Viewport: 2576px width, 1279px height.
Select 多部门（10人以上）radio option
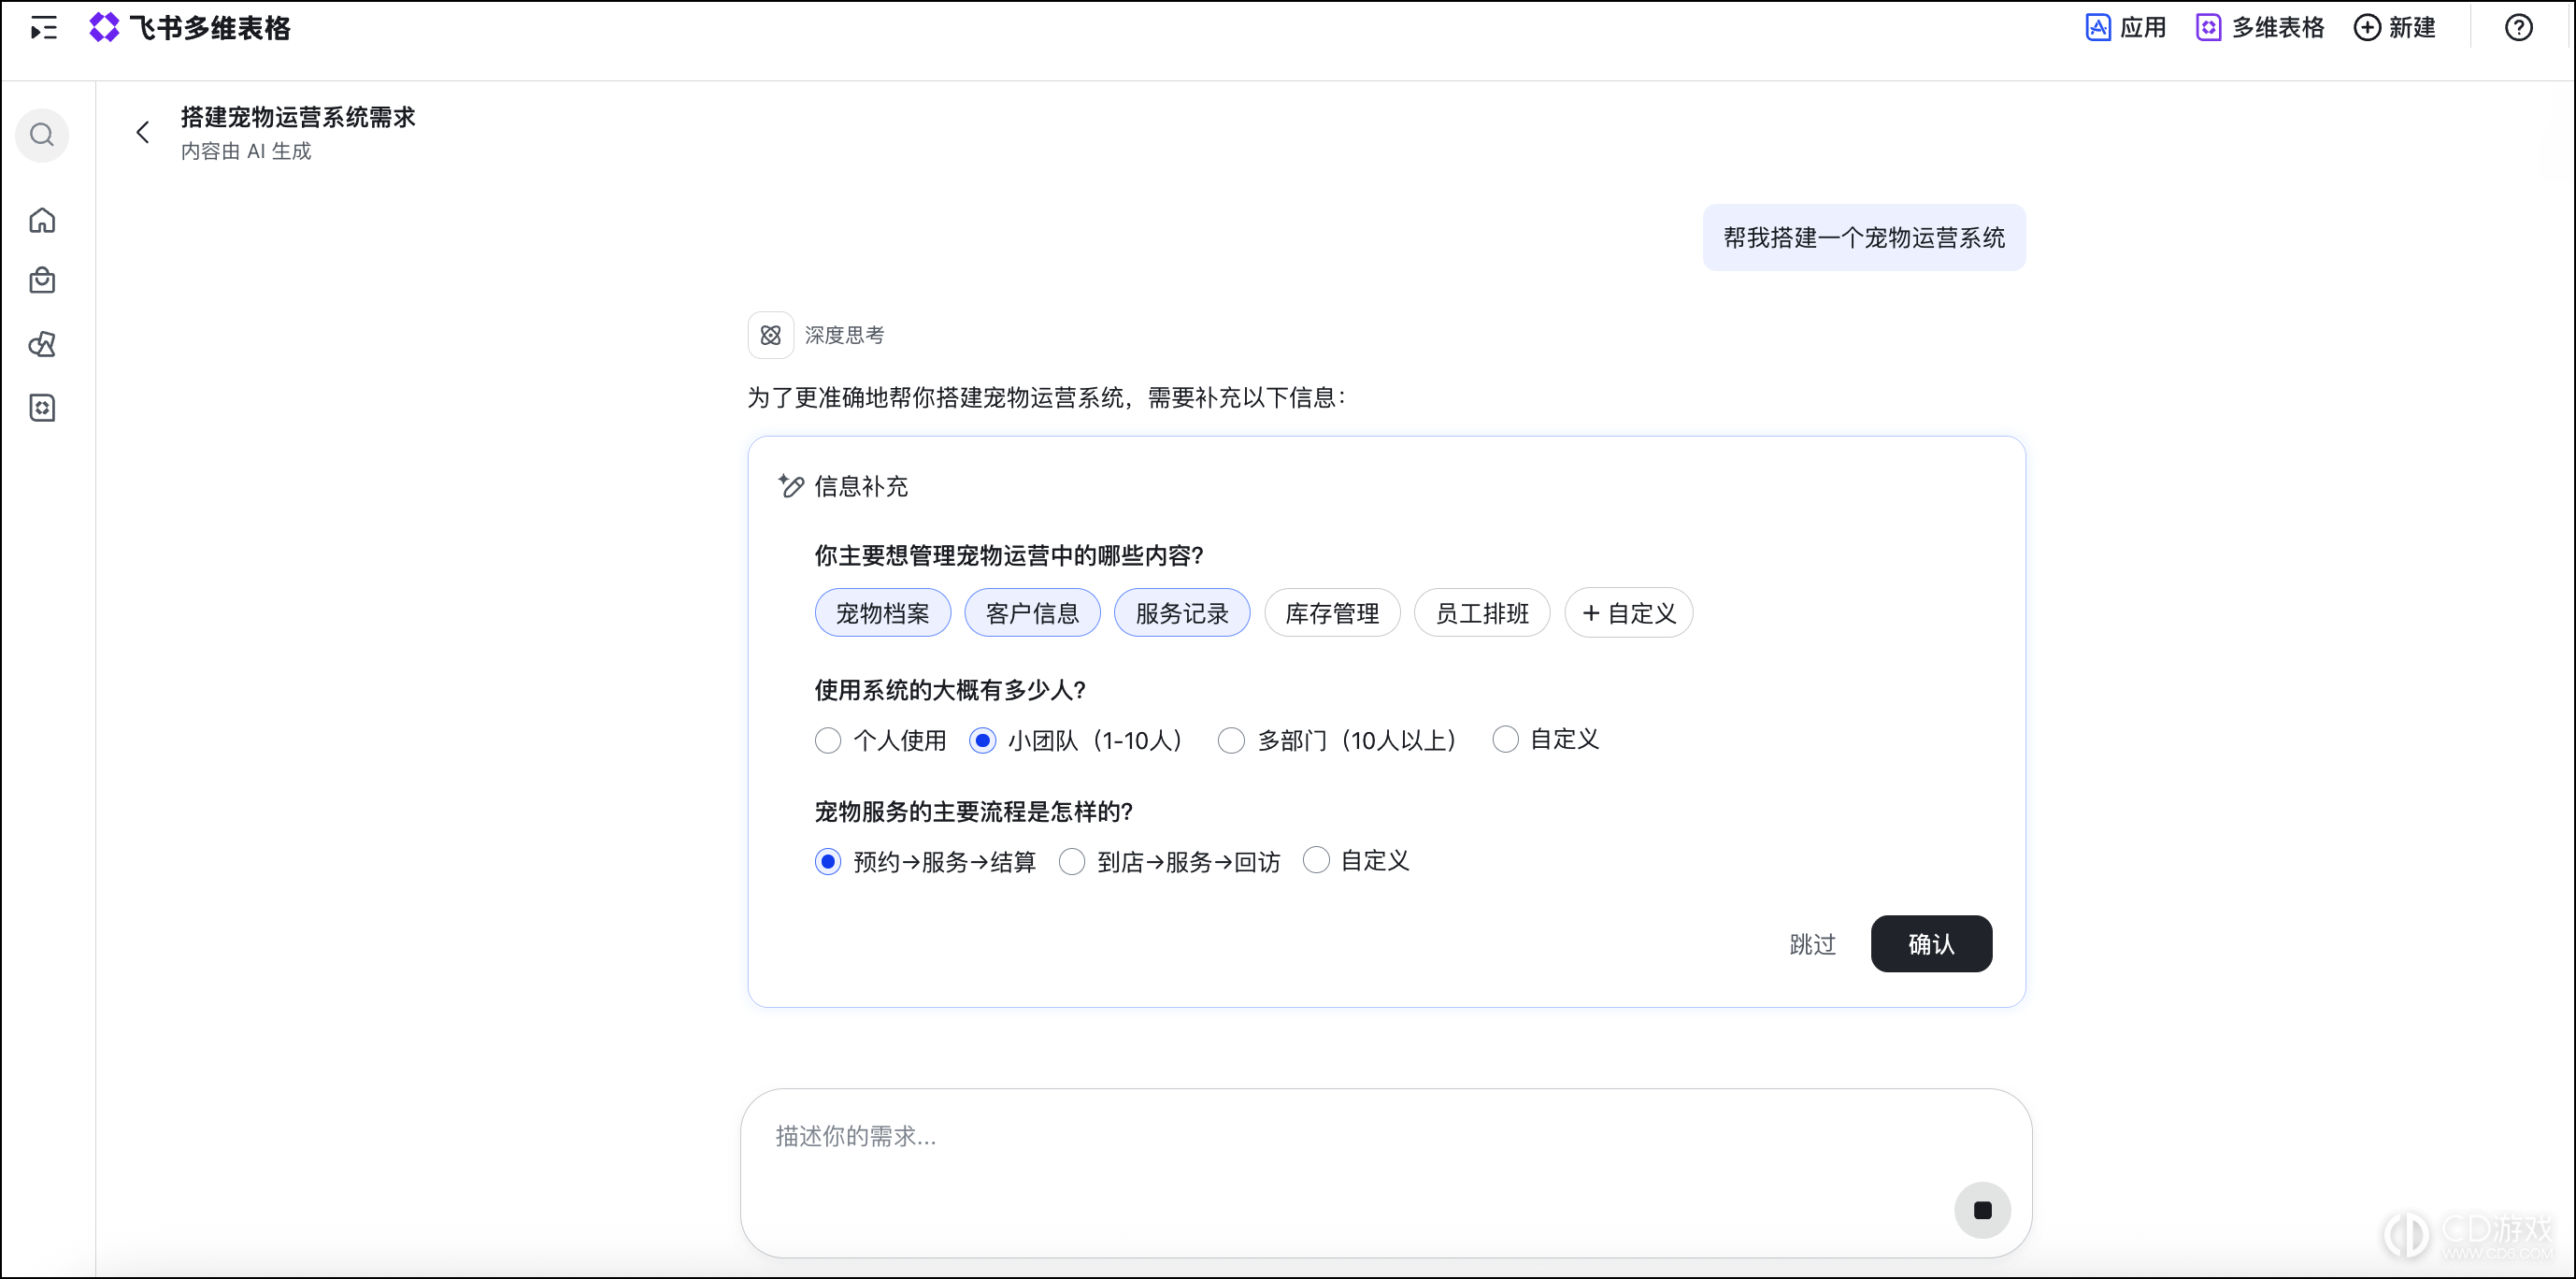coord(1337,740)
